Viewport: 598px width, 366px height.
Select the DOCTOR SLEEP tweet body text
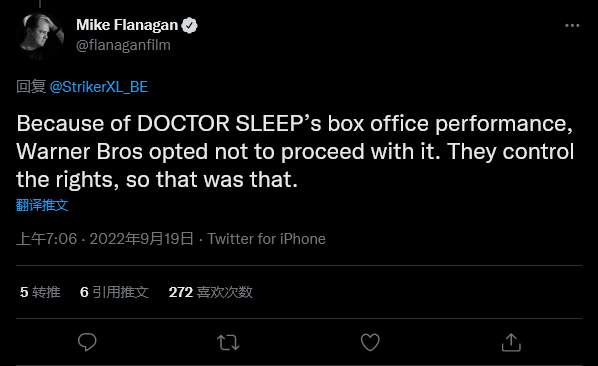(x=295, y=151)
